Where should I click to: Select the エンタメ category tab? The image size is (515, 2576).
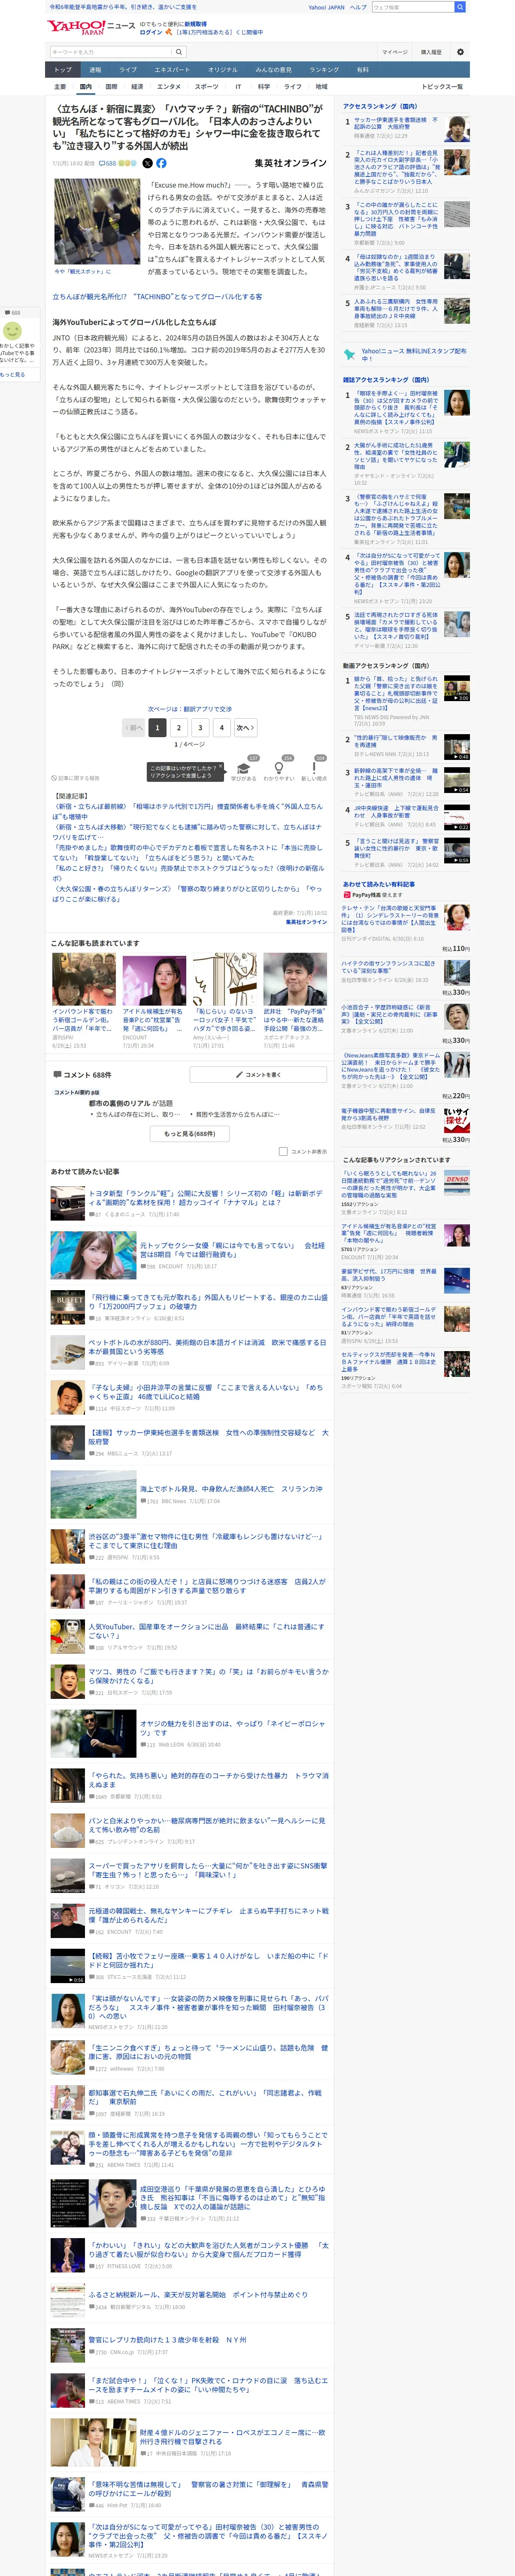coord(169,87)
